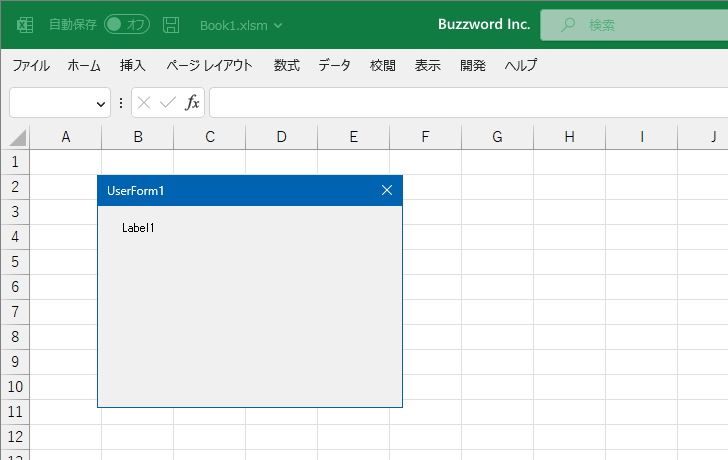Select row 5 header

pyautogui.click(x=15, y=262)
